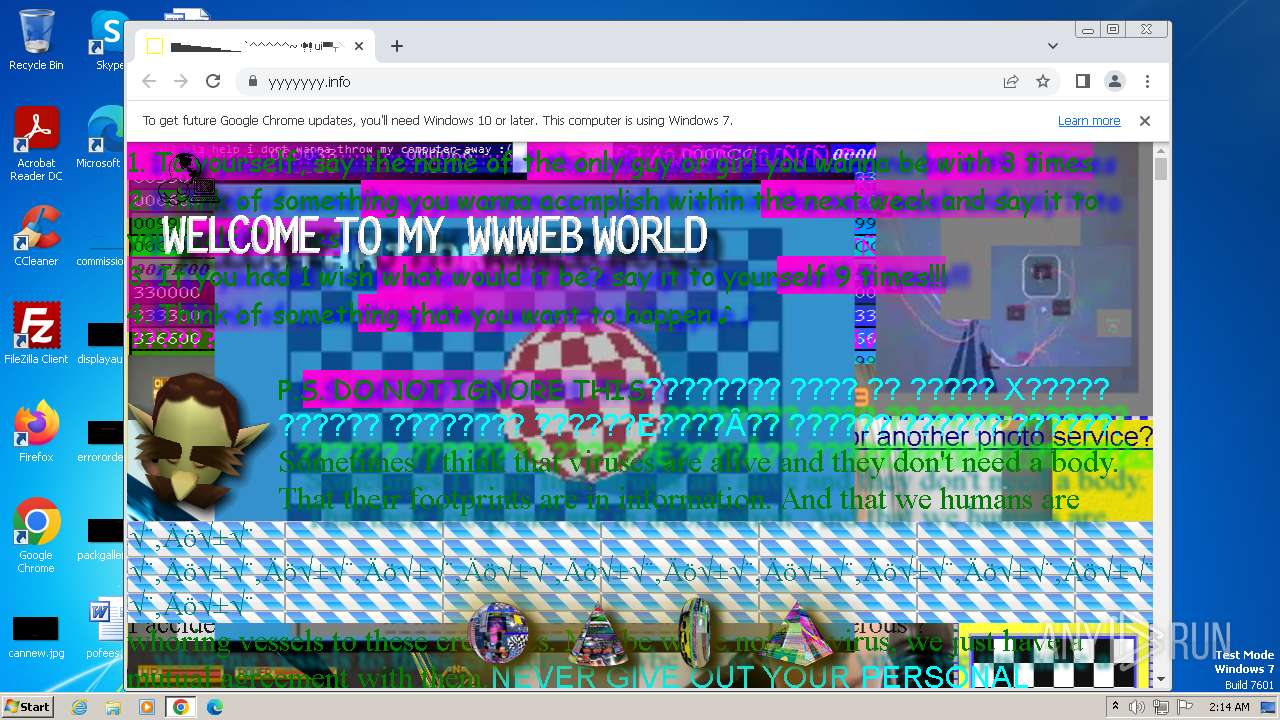Viewport: 1280px width, 720px height.
Task: Open the displayau desktop file
Action: 102,343
